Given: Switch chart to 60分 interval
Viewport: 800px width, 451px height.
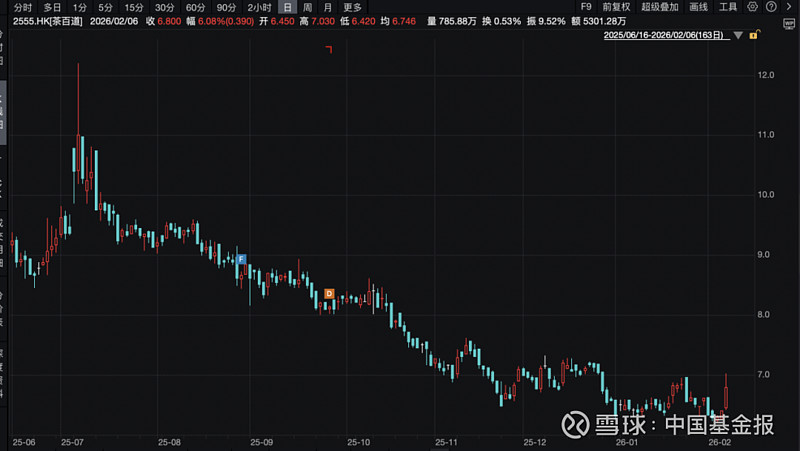Looking at the screenshot, I should (x=195, y=7).
